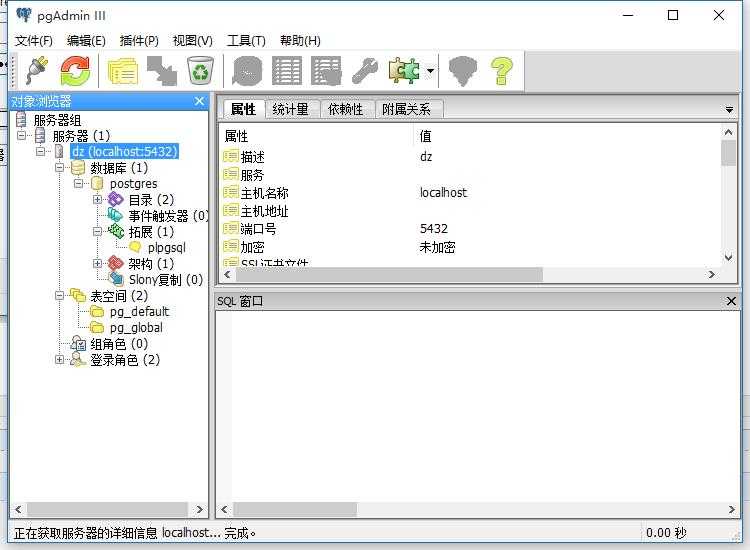The image size is (750, 550).
Task: Click the view data grid icon
Action: (x=287, y=71)
